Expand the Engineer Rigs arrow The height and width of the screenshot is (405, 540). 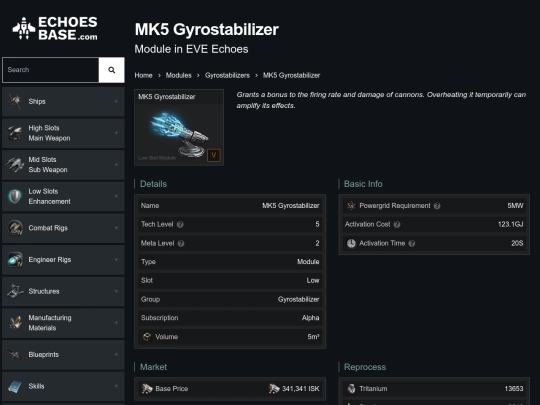pyautogui.click(x=116, y=260)
